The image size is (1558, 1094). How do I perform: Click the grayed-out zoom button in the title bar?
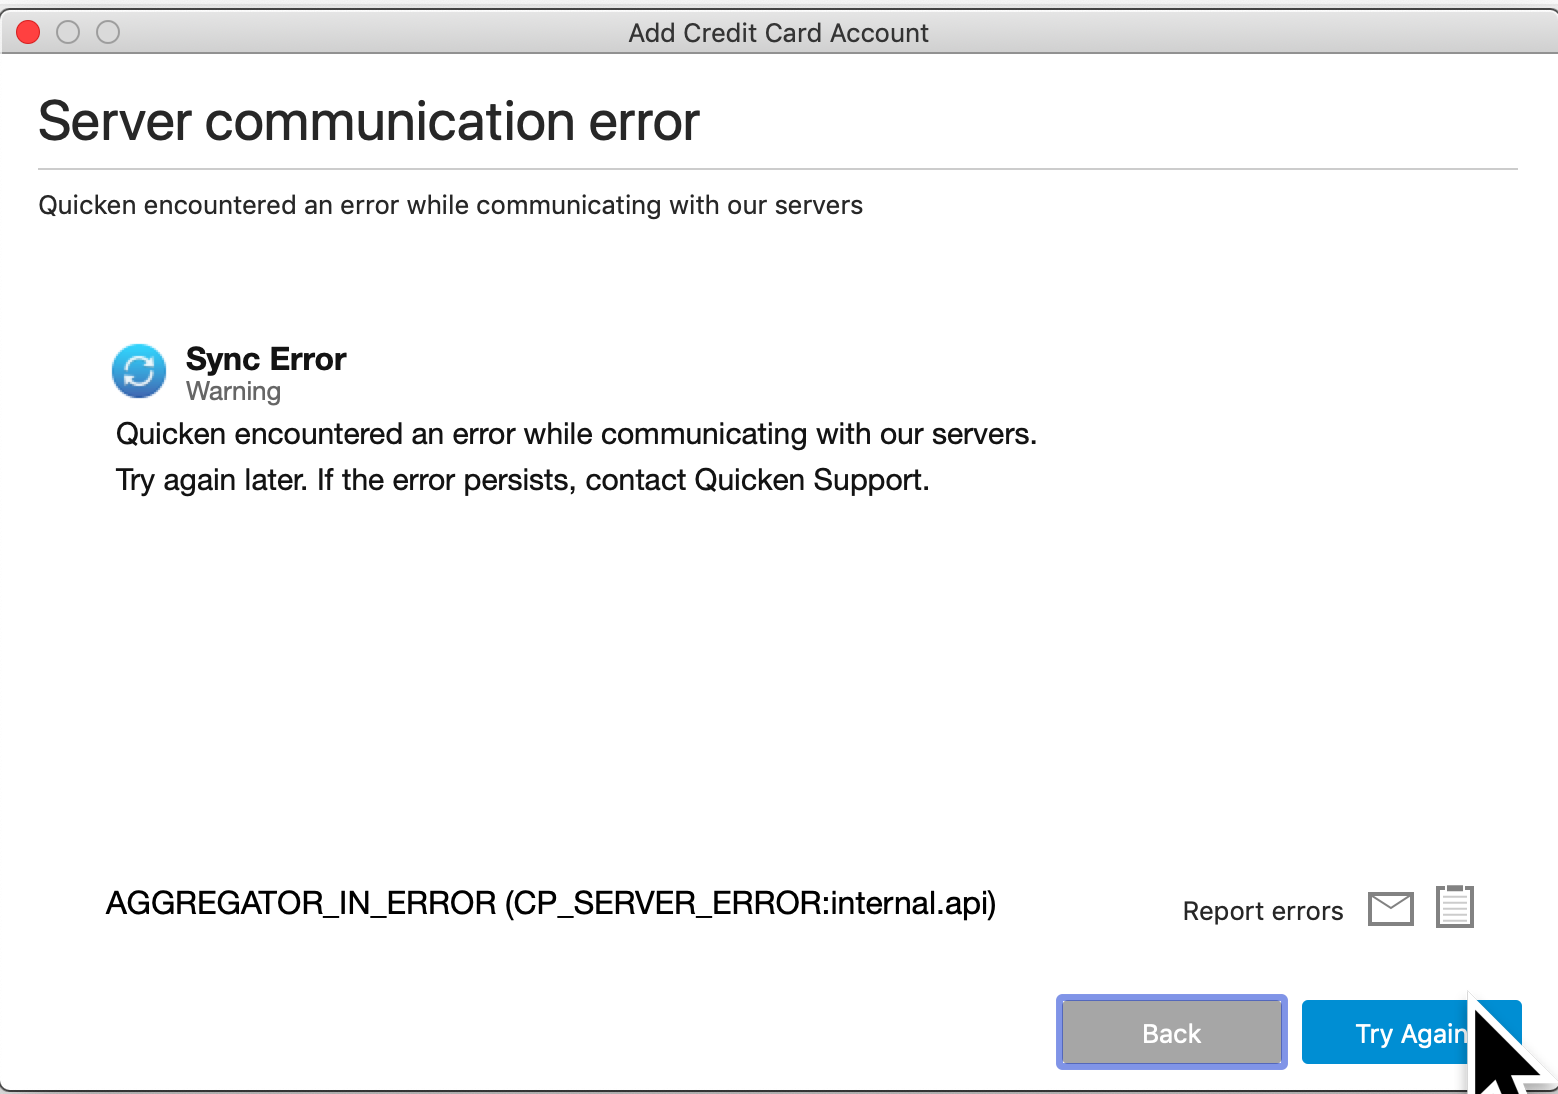108,32
